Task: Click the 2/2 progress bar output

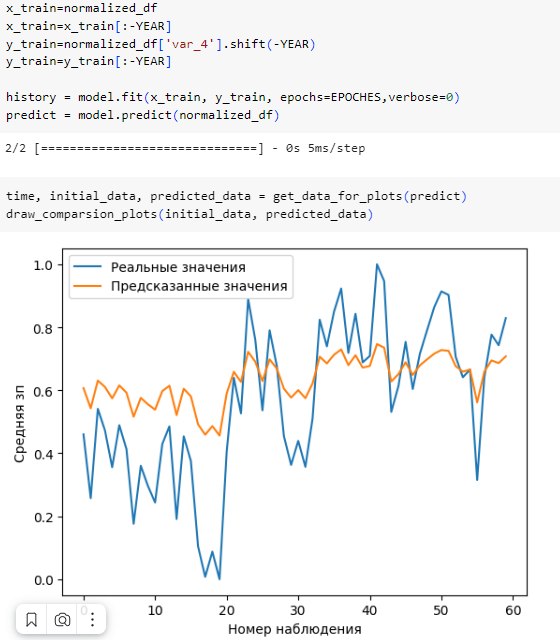Action: coord(185,148)
